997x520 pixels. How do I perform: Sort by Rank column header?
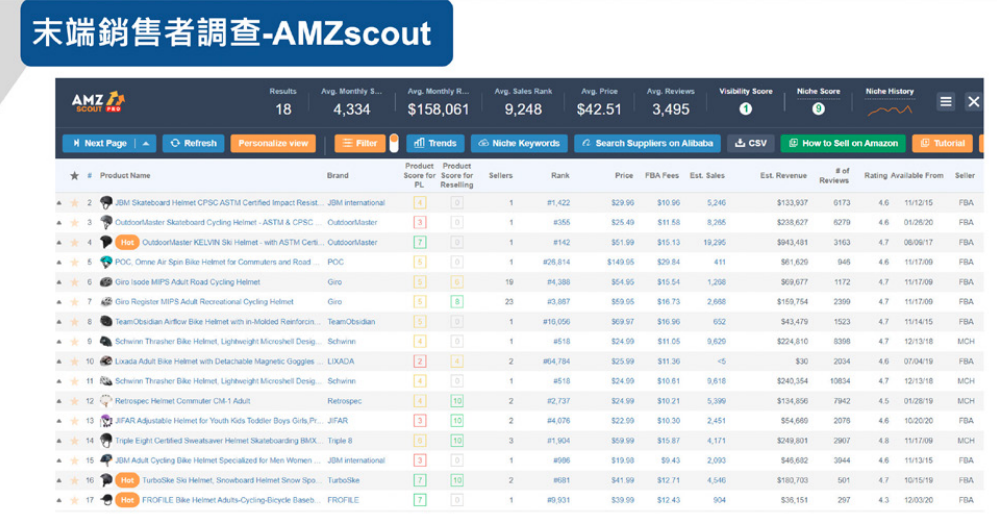560,175
